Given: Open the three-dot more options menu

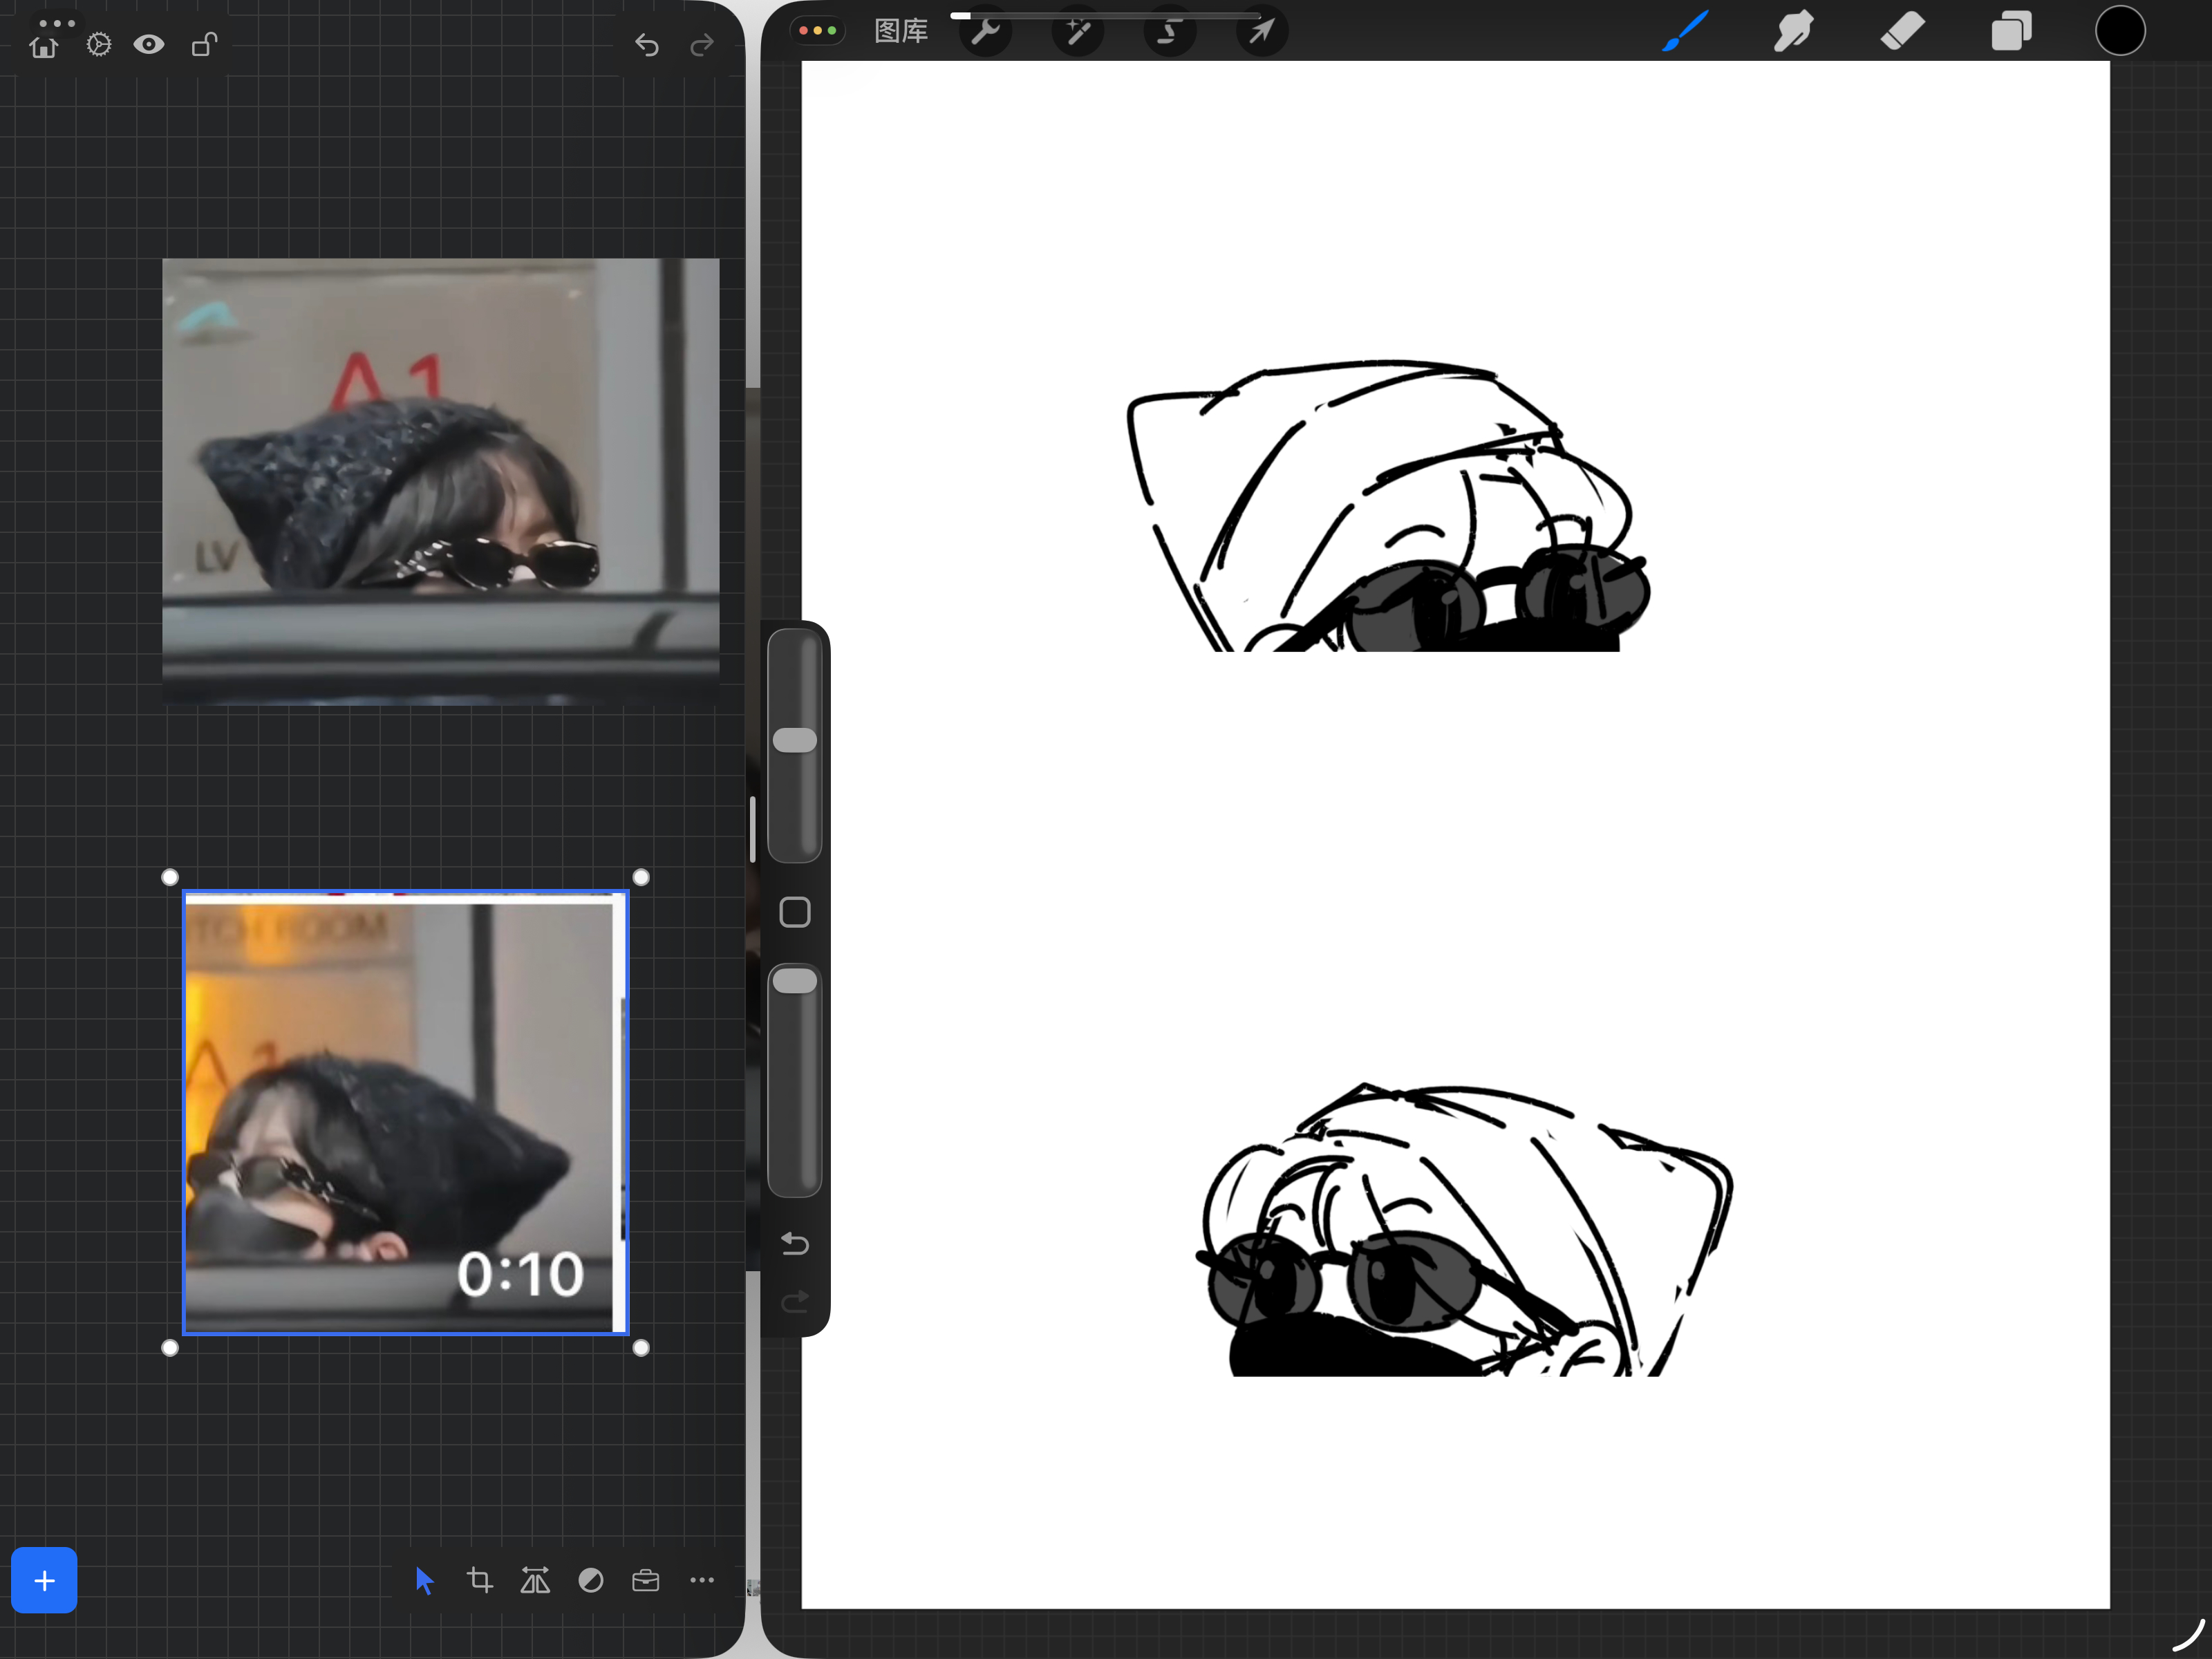Looking at the screenshot, I should (702, 1580).
